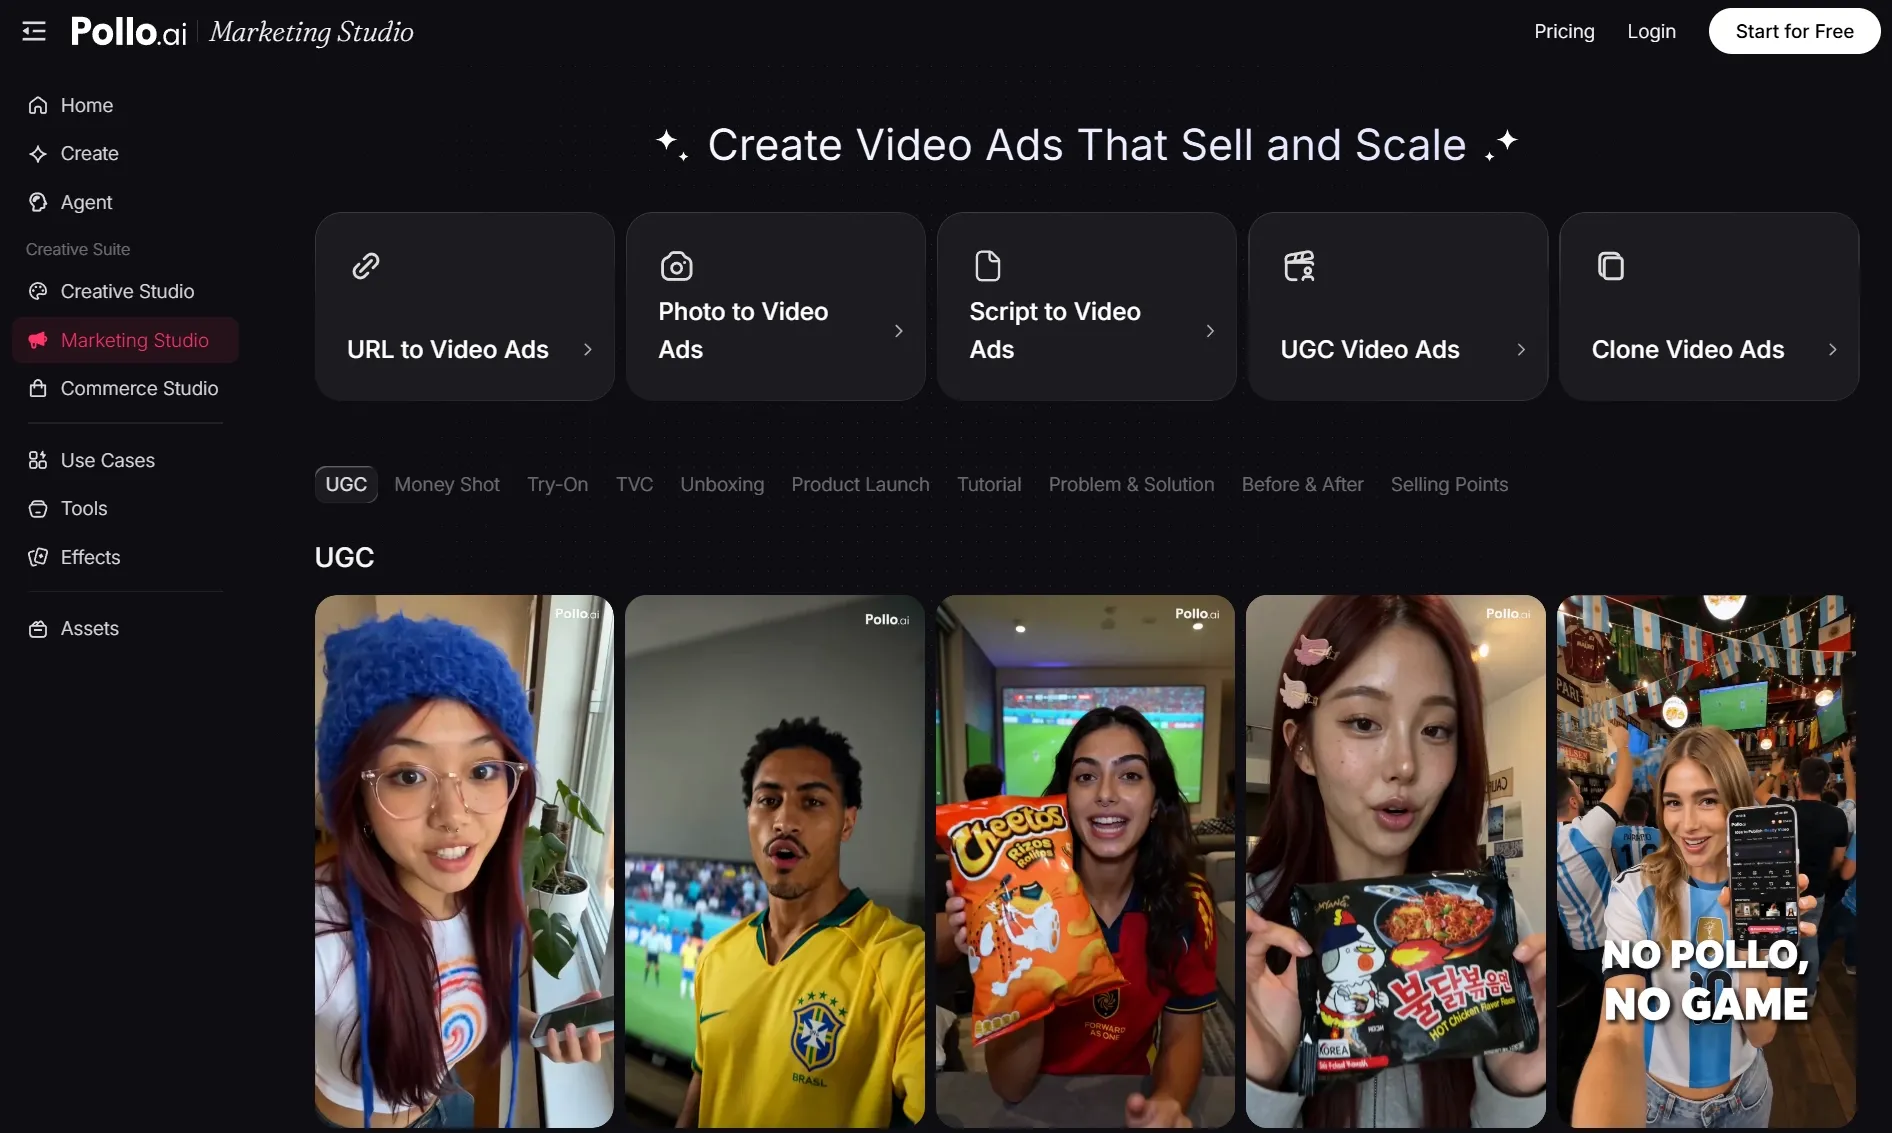Click the Marketing Studio megaphone icon
This screenshot has width=1892, height=1133.
38,340
